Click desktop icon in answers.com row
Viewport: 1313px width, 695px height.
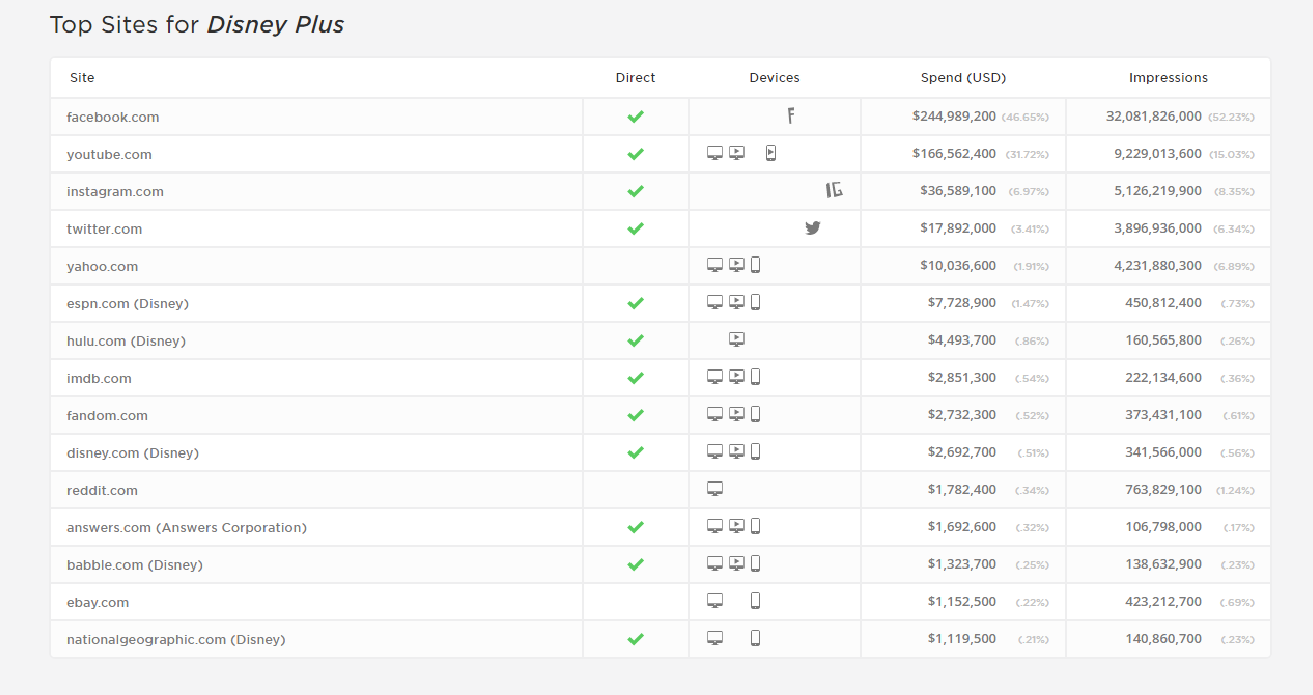[715, 526]
